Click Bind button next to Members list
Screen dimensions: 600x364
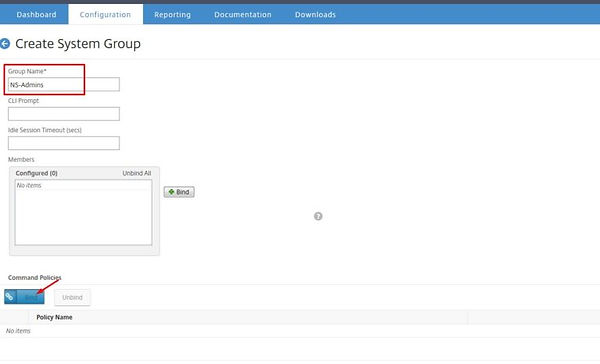click(179, 192)
